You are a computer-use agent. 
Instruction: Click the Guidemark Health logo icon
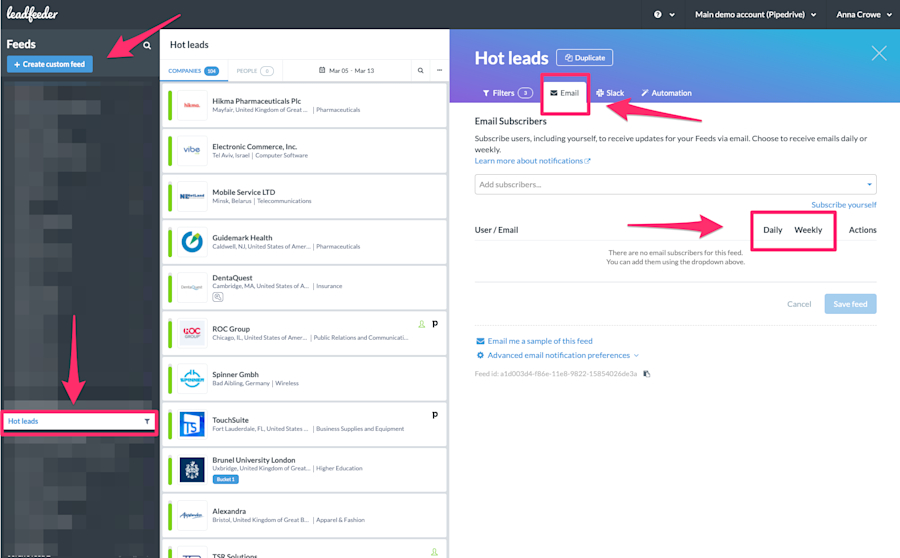coord(192,242)
